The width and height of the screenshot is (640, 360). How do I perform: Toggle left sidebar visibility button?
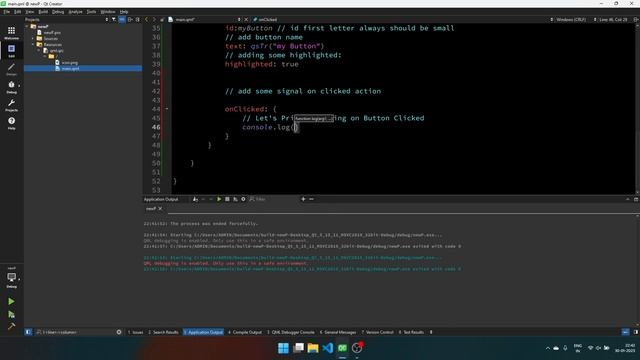28,332
